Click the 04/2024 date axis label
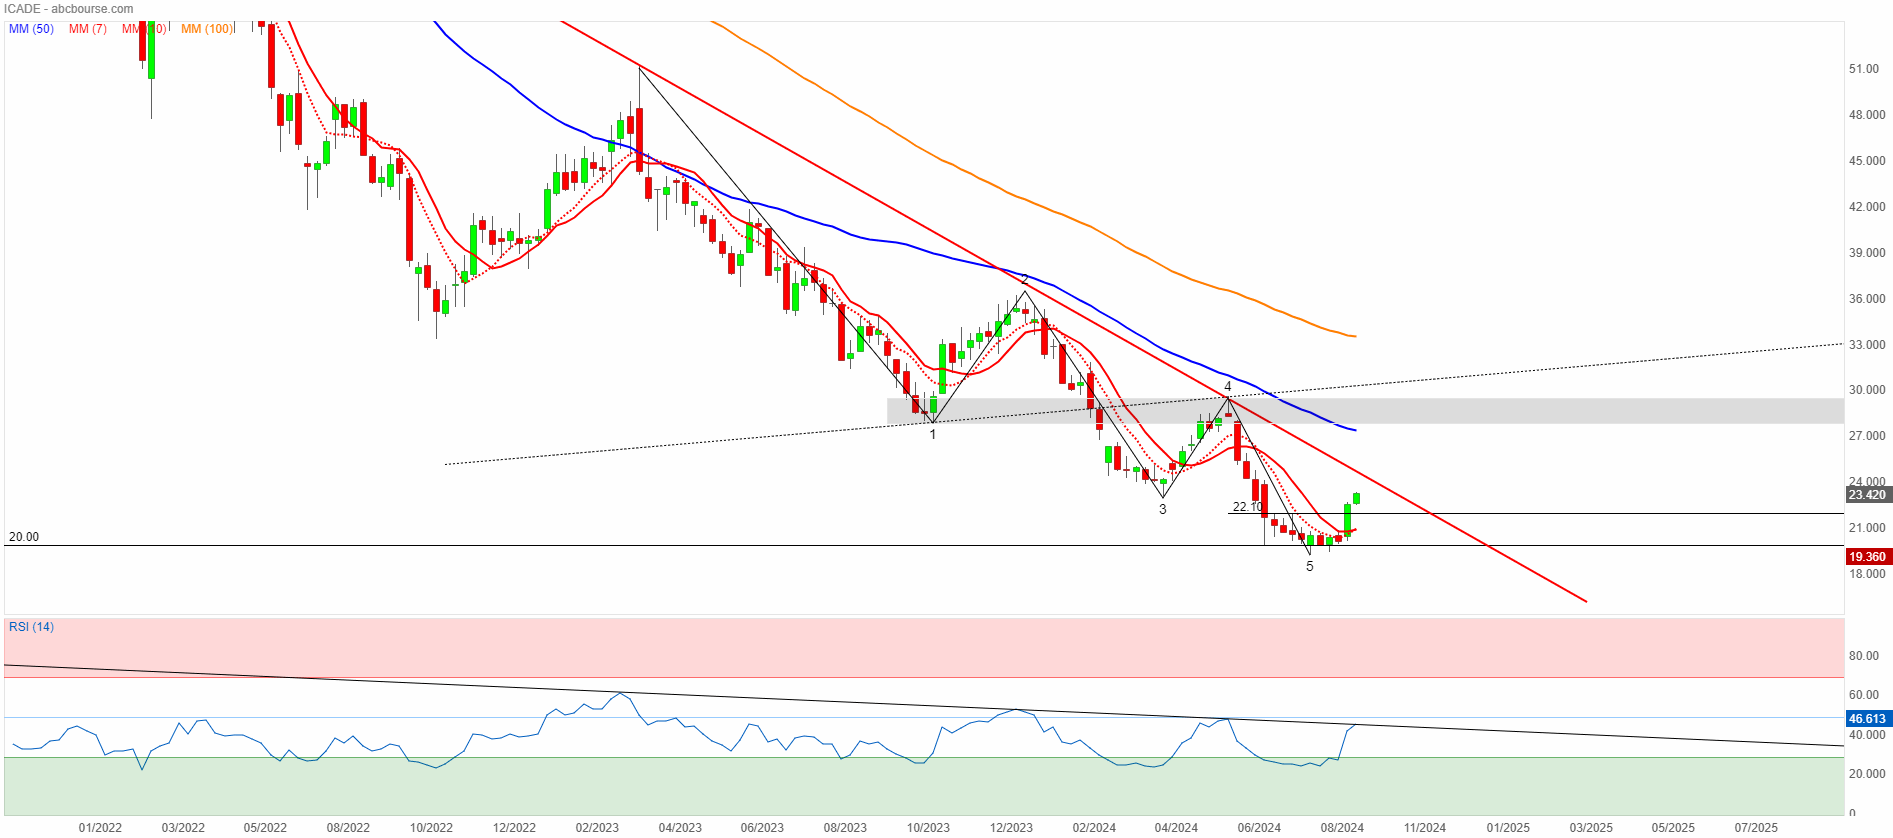The height and width of the screenshot is (838, 1893). 1176,828
